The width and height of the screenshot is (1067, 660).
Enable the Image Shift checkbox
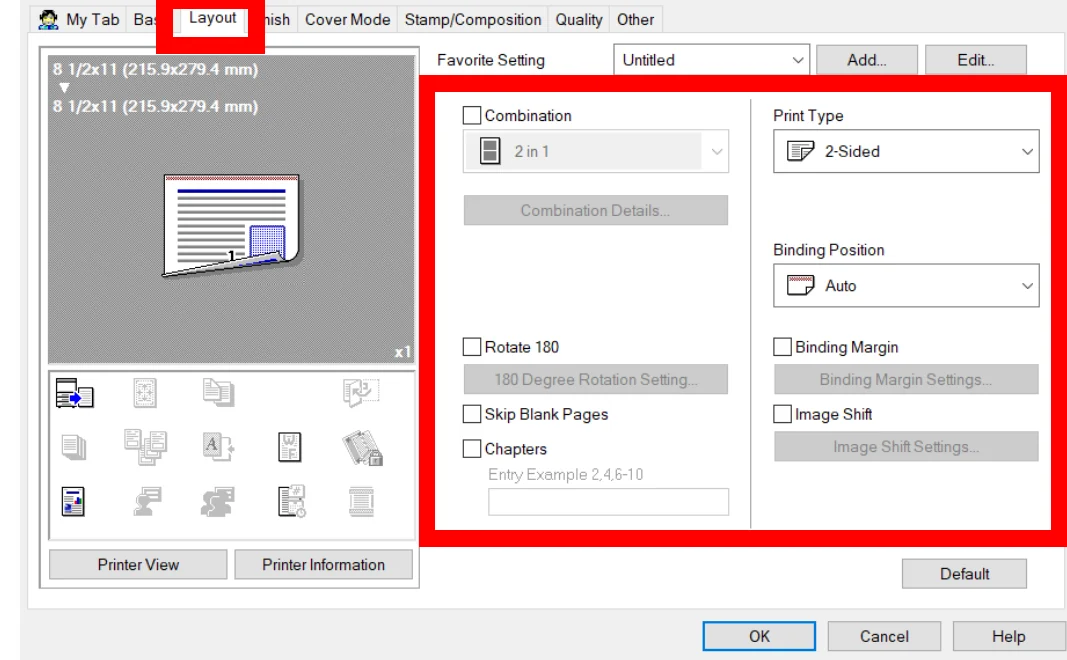coord(783,414)
